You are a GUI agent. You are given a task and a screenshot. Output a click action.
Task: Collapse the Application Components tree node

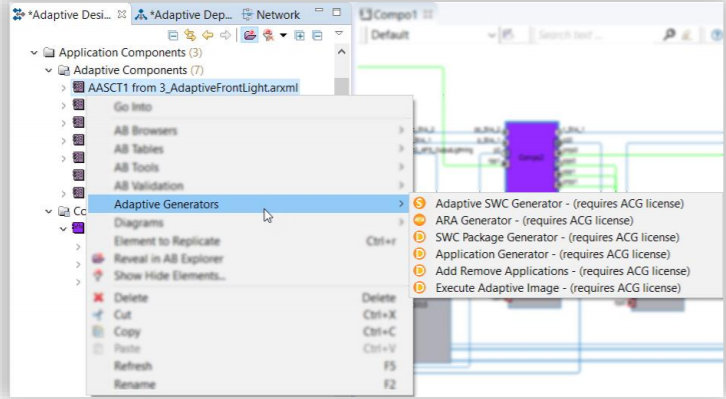[34, 53]
